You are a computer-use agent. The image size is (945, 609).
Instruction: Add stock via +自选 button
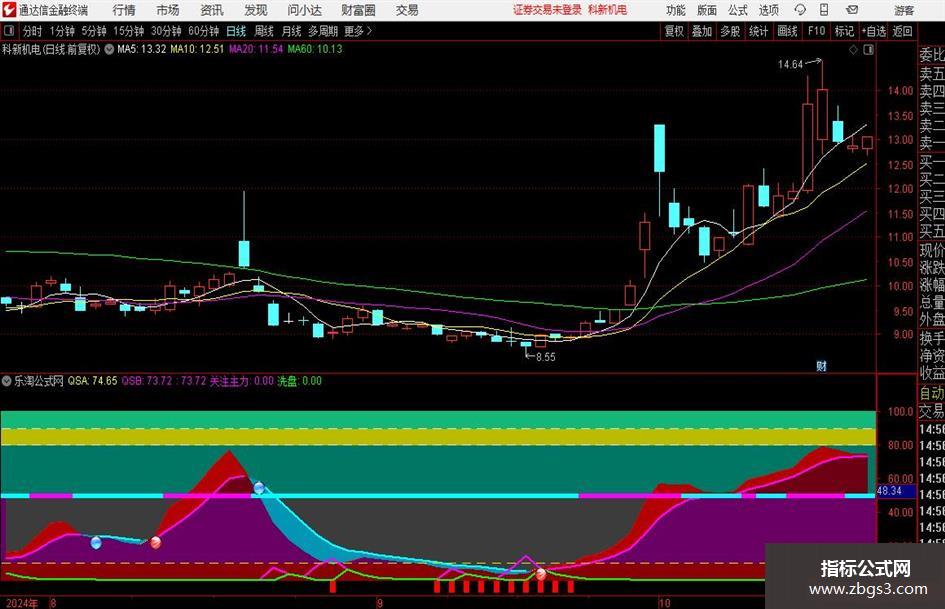point(873,31)
